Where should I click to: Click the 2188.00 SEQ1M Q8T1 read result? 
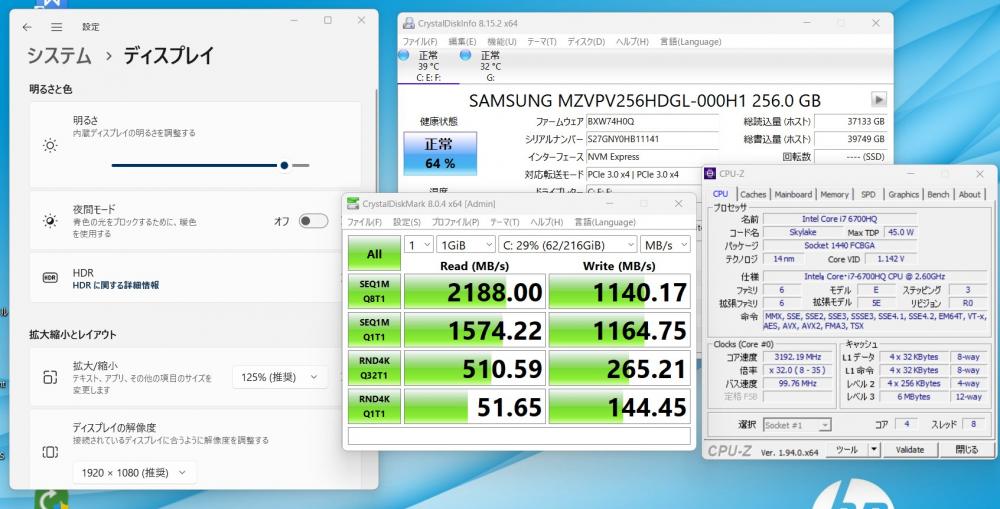click(475, 291)
